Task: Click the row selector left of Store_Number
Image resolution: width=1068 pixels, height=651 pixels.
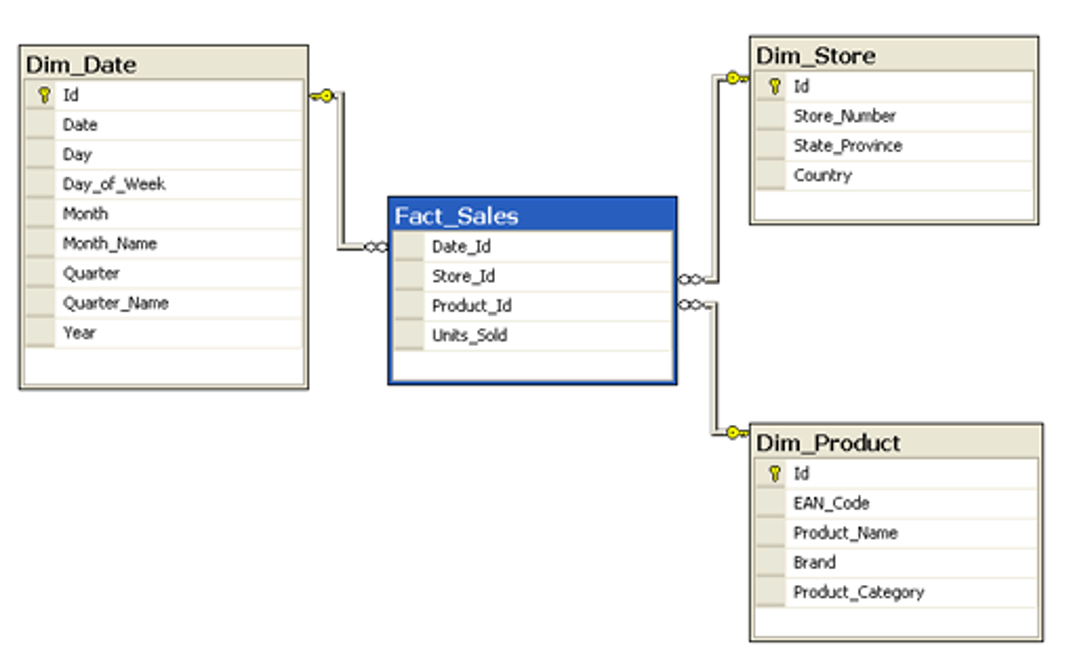Action: [770, 116]
